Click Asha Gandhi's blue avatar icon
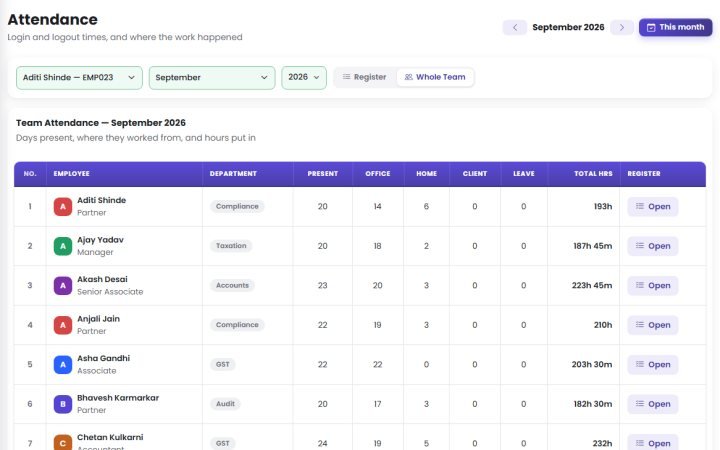The height and width of the screenshot is (450, 720). [x=63, y=365]
